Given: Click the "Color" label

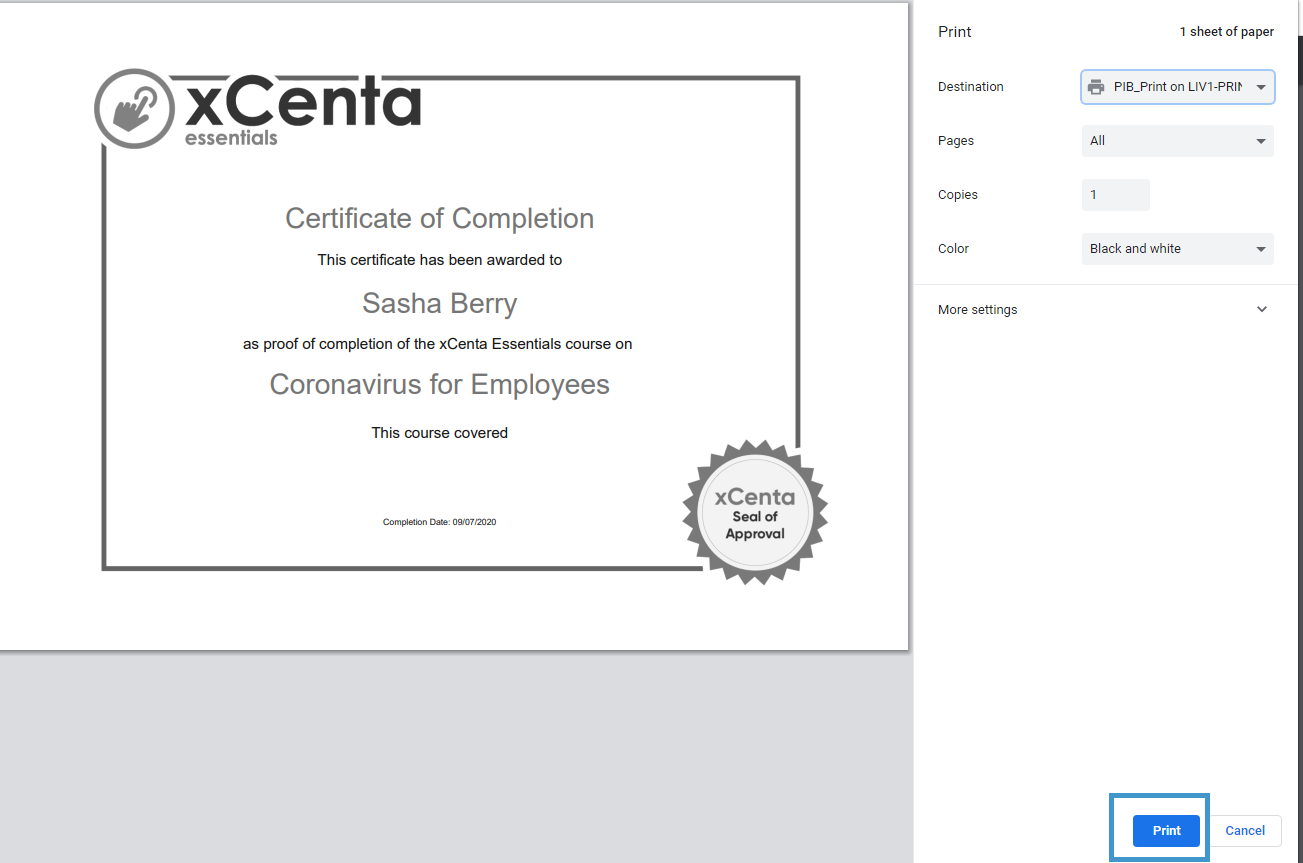Looking at the screenshot, I should [954, 249].
